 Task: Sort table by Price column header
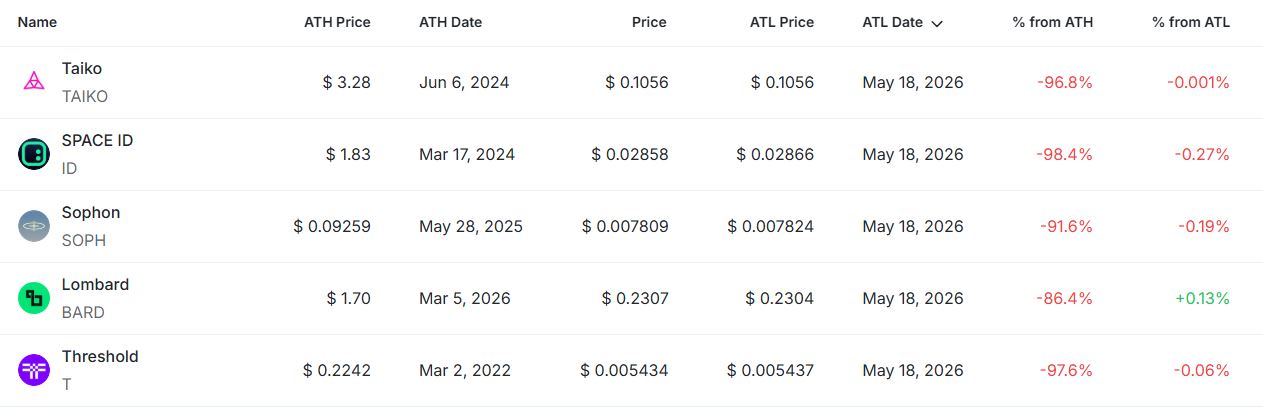649,22
